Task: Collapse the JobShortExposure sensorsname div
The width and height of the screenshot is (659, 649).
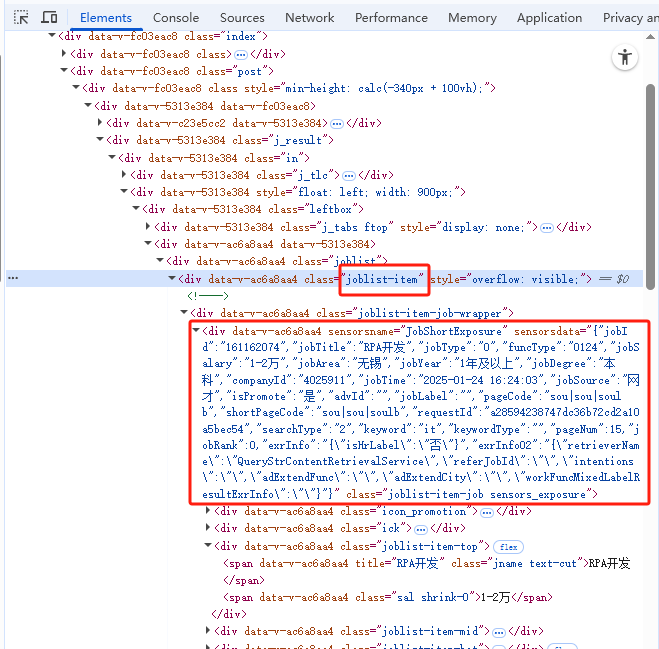Action: click(x=196, y=330)
